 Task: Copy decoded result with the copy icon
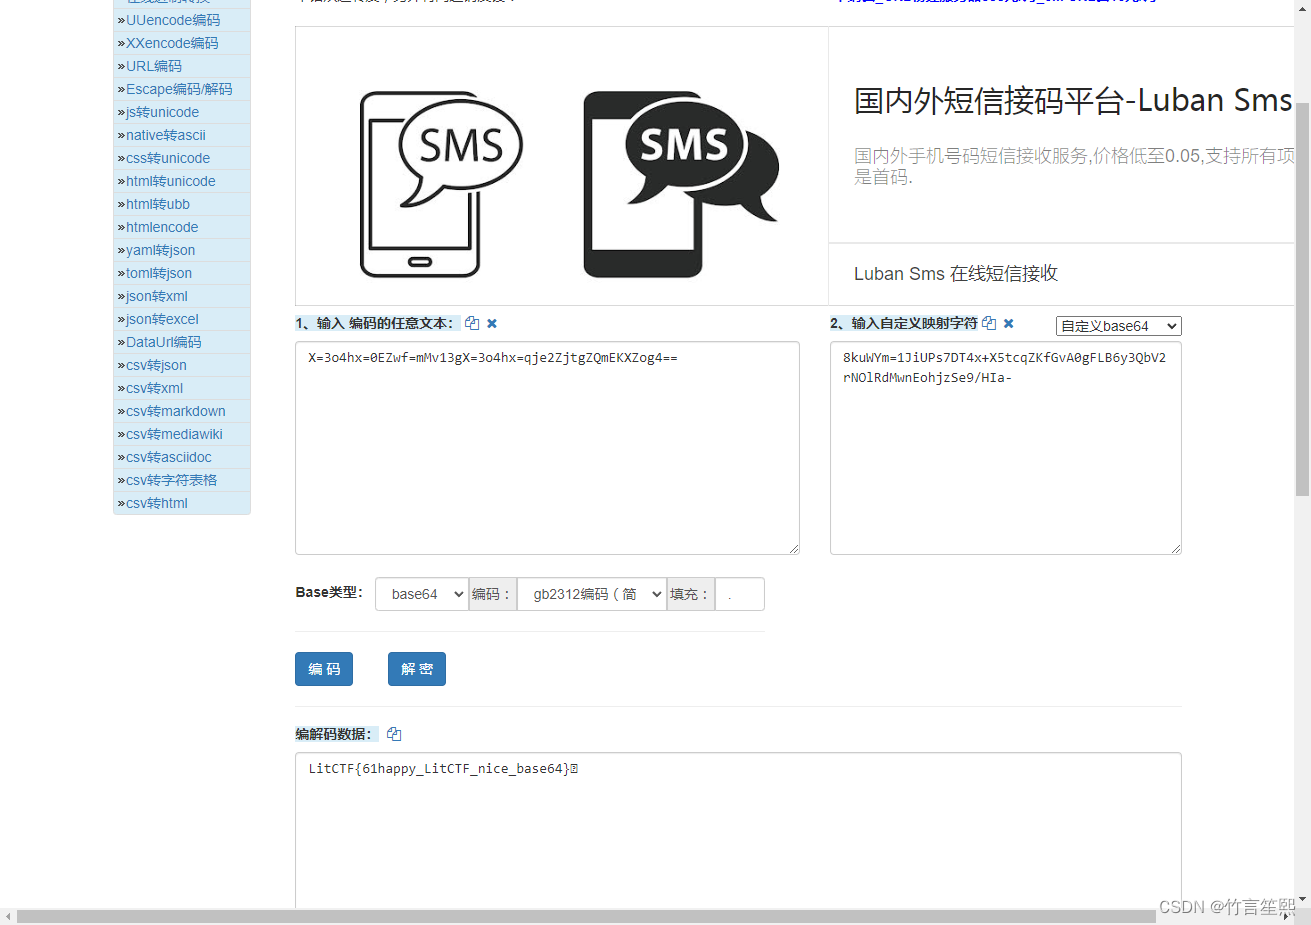pos(394,734)
